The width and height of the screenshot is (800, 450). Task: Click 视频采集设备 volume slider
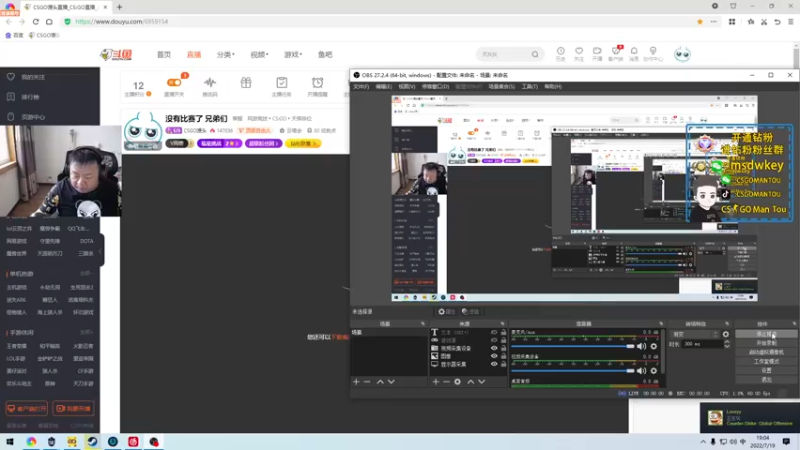click(573, 371)
